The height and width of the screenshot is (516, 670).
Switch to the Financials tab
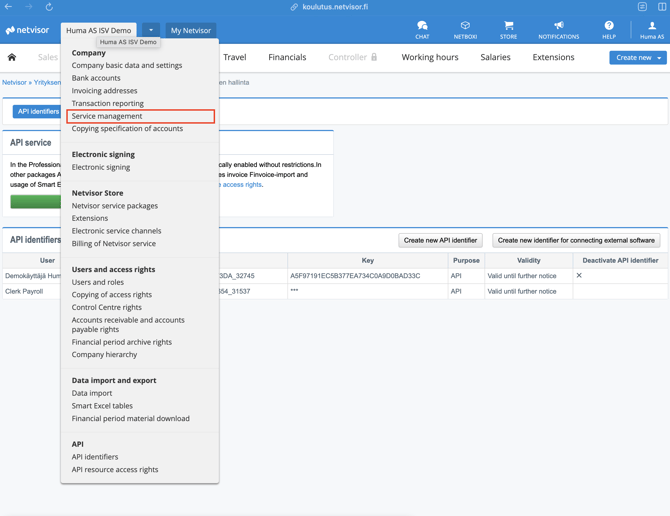287,57
